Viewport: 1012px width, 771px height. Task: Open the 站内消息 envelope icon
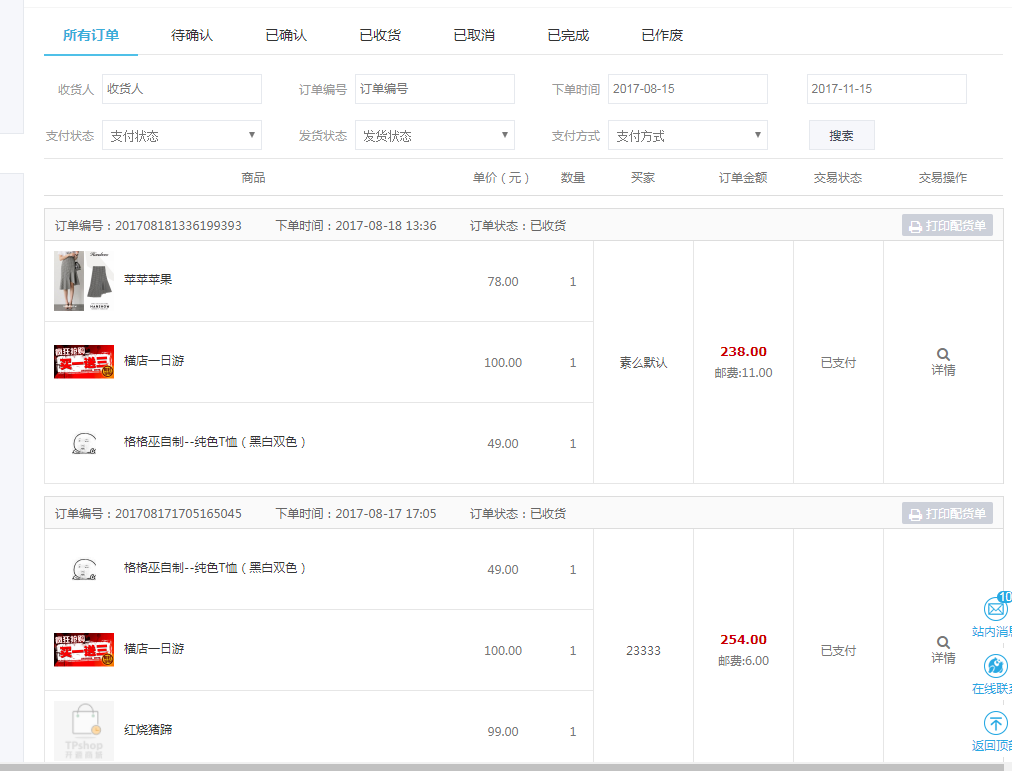(x=996, y=608)
